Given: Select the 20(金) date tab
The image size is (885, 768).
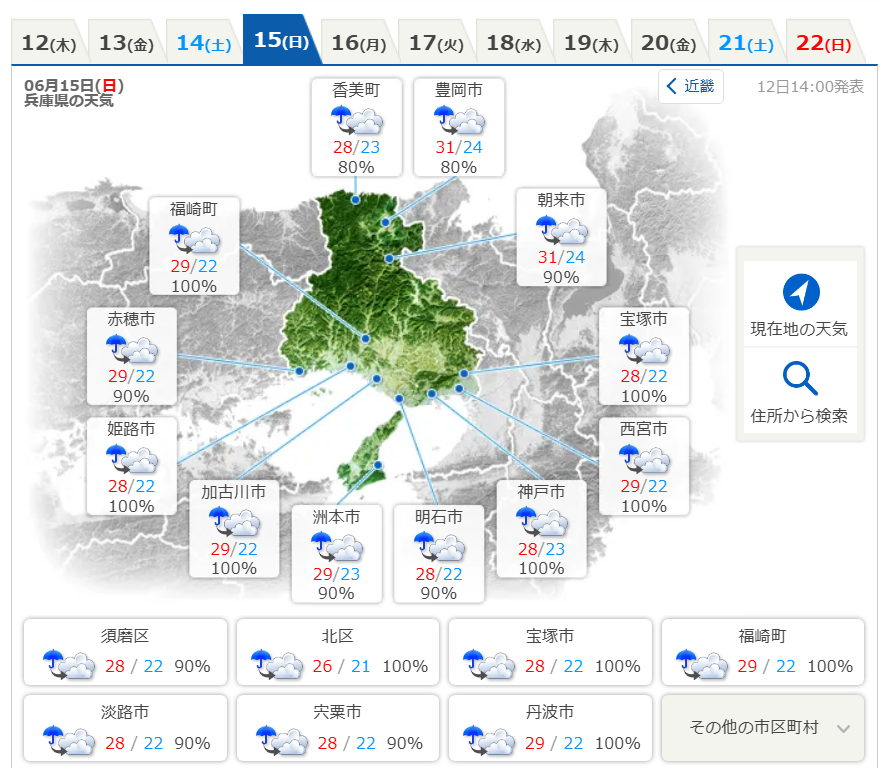Looking at the screenshot, I should click(x=669, y=42).
